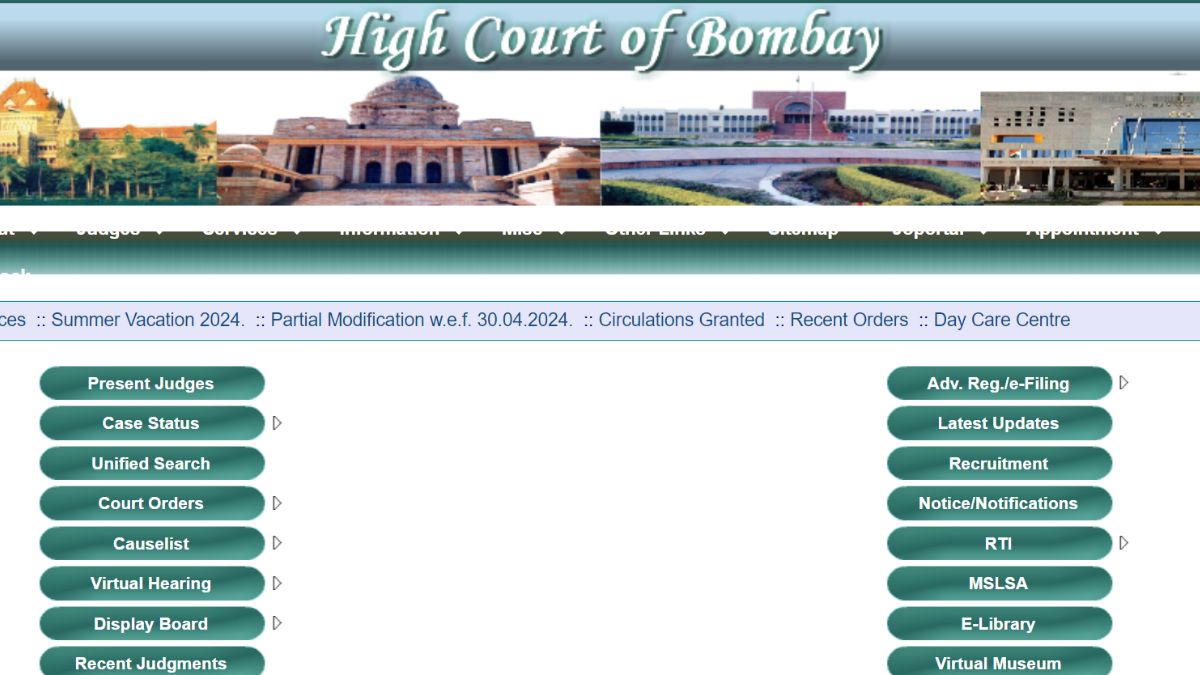1200x675 pixels.
Task: Open the Display Board button
Action: point(152,623)
